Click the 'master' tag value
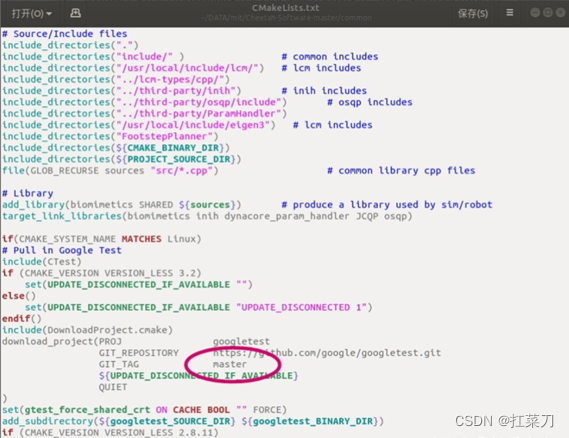Viewport: 569px width, 438px height. (x=230, y=365)
